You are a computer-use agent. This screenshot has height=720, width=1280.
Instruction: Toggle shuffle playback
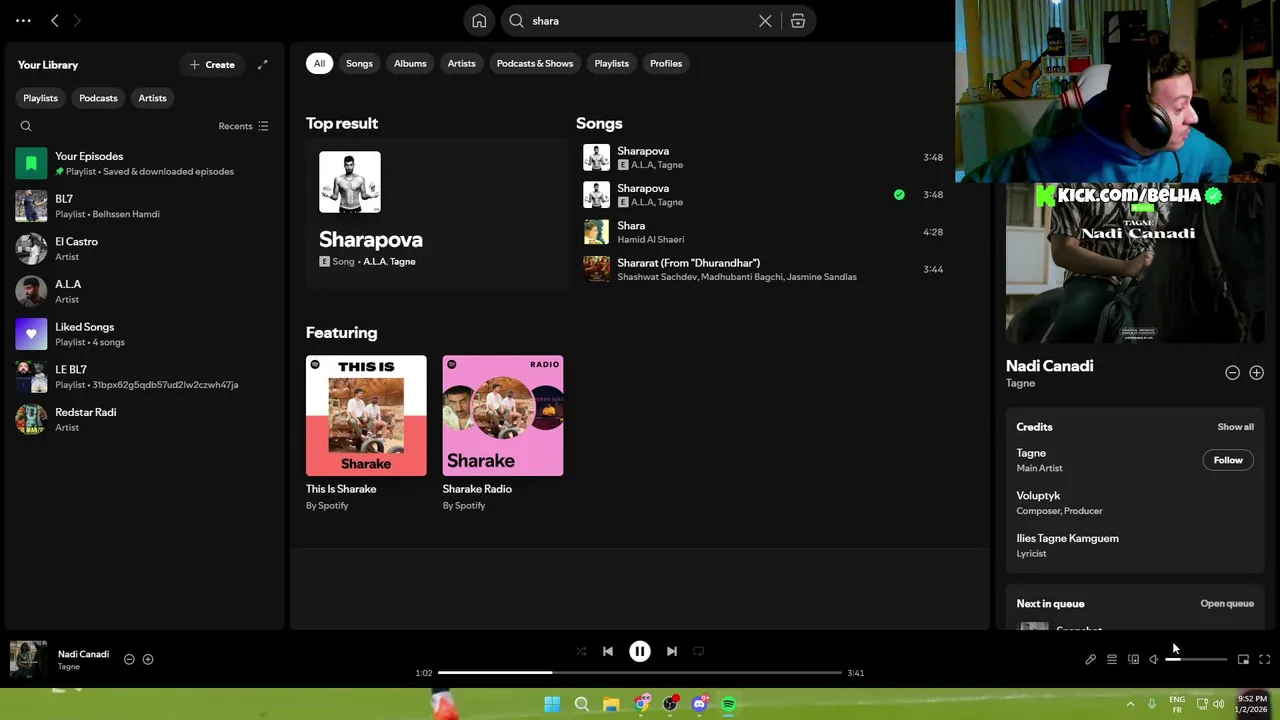pyautogui.click(x=581, y=651)
